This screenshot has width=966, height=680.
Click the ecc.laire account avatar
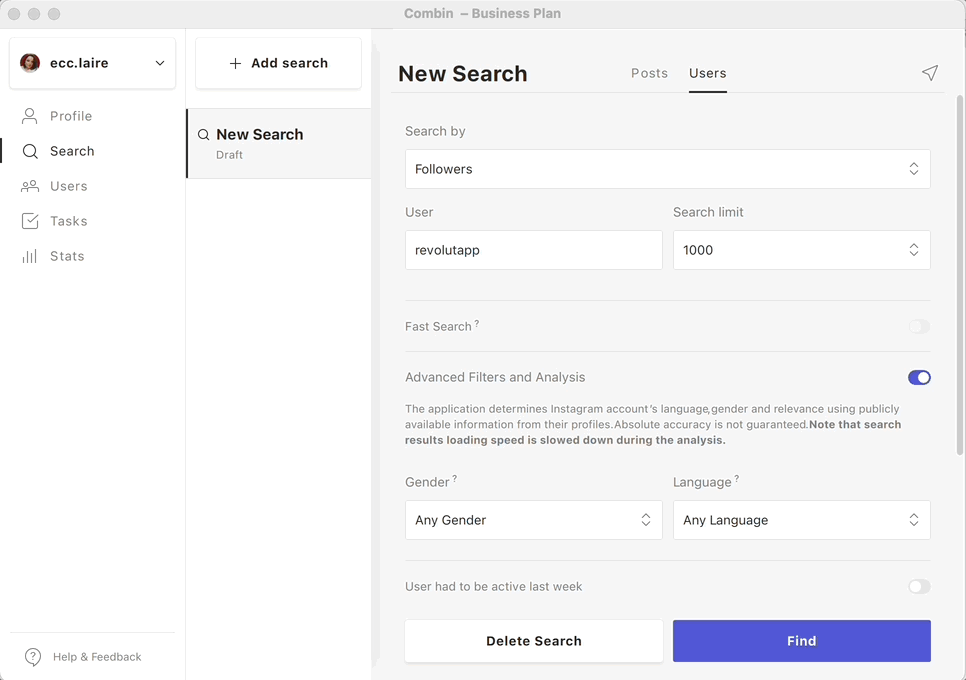pyautogui.click(x=30, y=63)
